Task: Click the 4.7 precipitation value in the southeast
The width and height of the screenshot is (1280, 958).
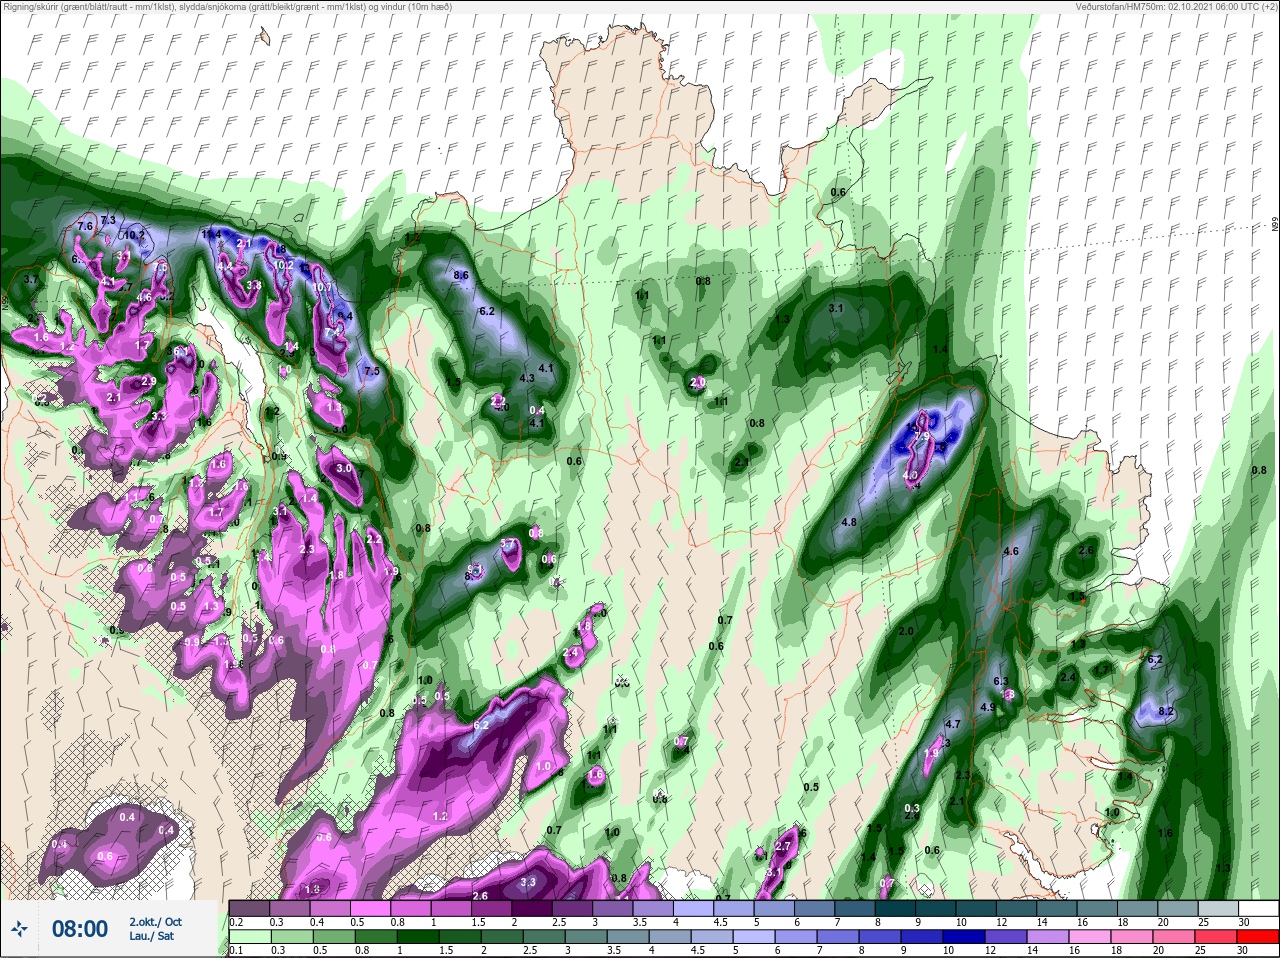Action: pyautogui.click(x=953, y=724)
